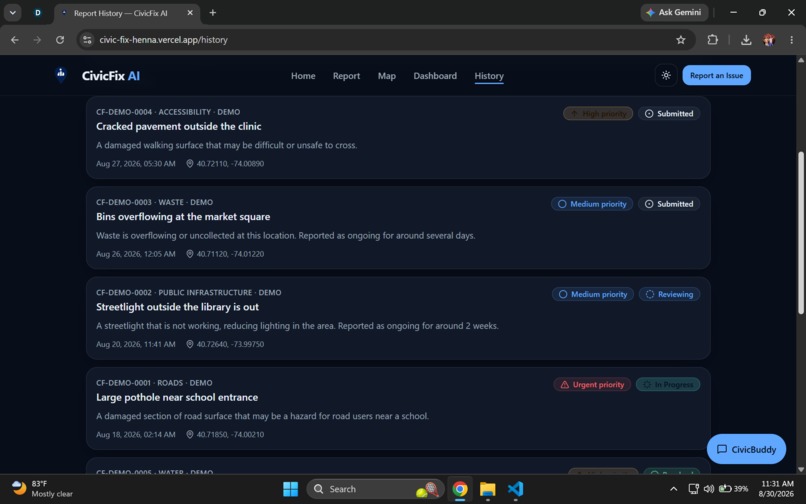Click the taskbar Search box

(x=376, y=489)
